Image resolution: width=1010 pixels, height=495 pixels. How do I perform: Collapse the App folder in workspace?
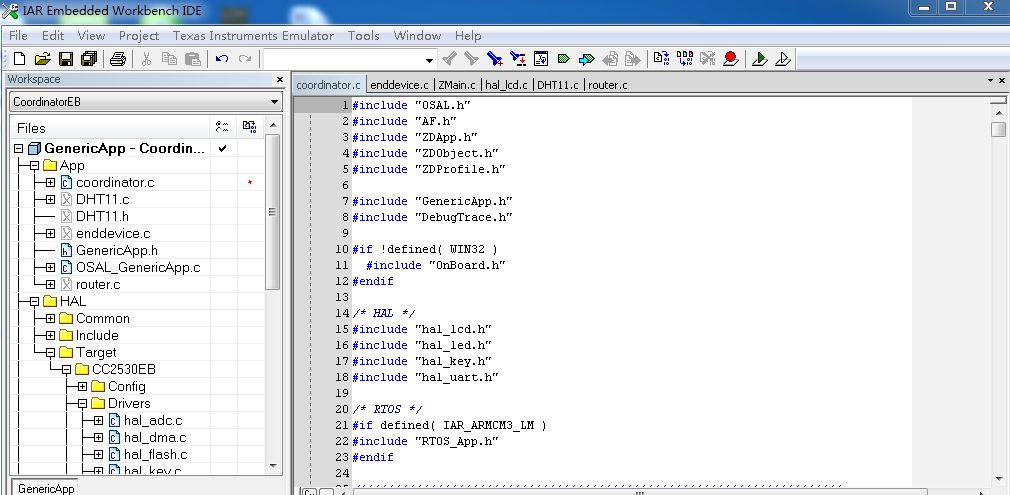(x=34, y=166)
